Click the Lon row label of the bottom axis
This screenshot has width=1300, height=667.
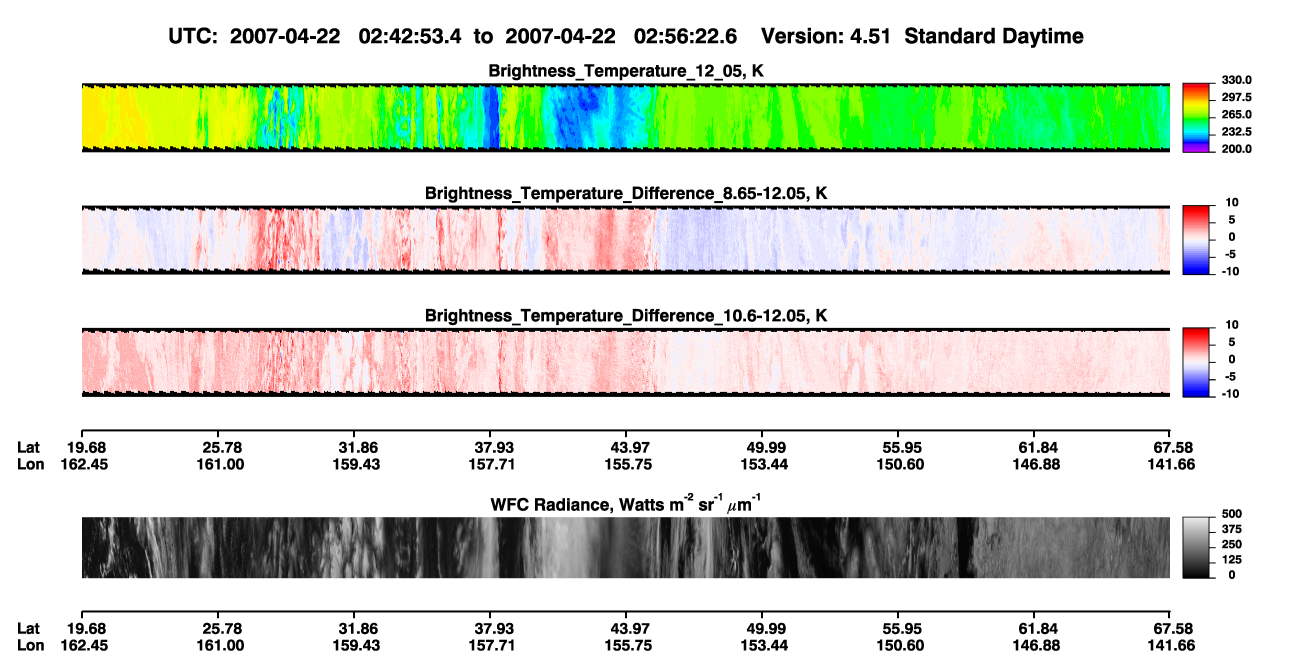pos(30,646)
